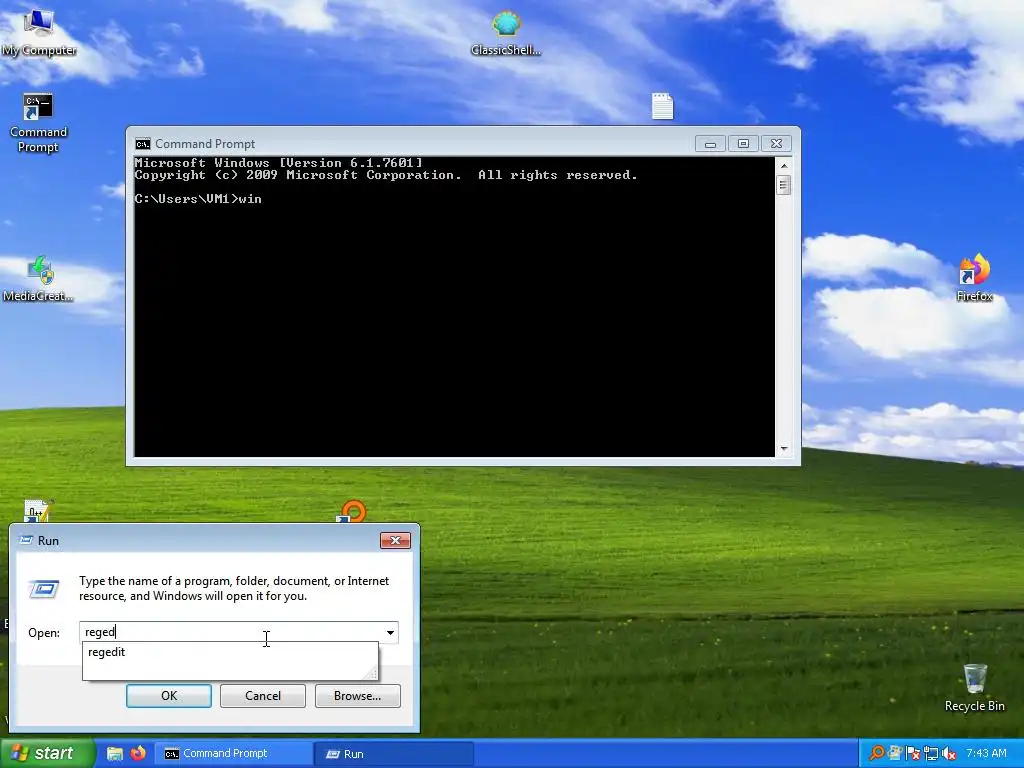The image size is (1024, 768).
Task: Select the orange ring shortcut icon on desktop
Action: pos(352,511)
